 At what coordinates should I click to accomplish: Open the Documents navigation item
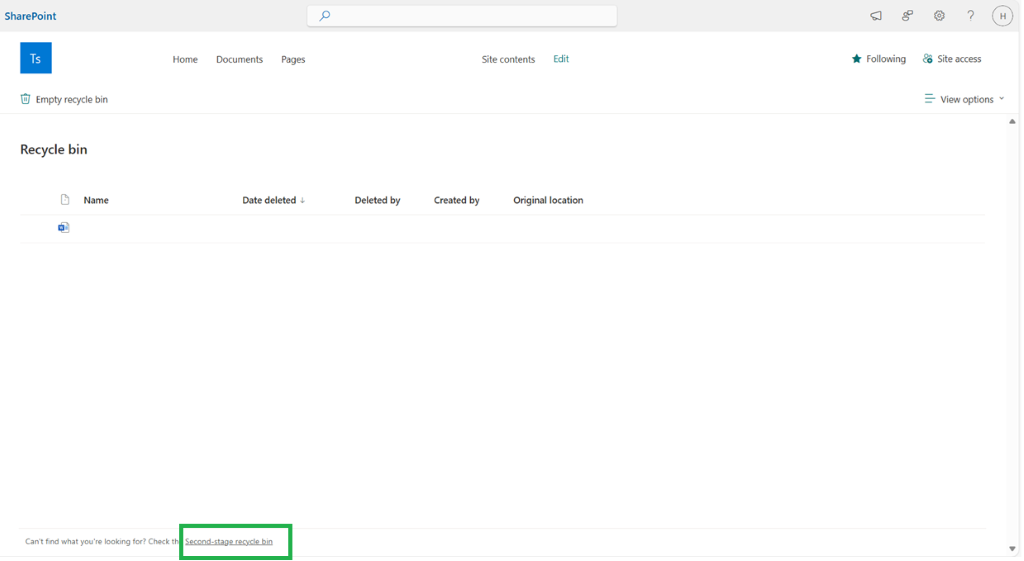click(x=239, y=59)
